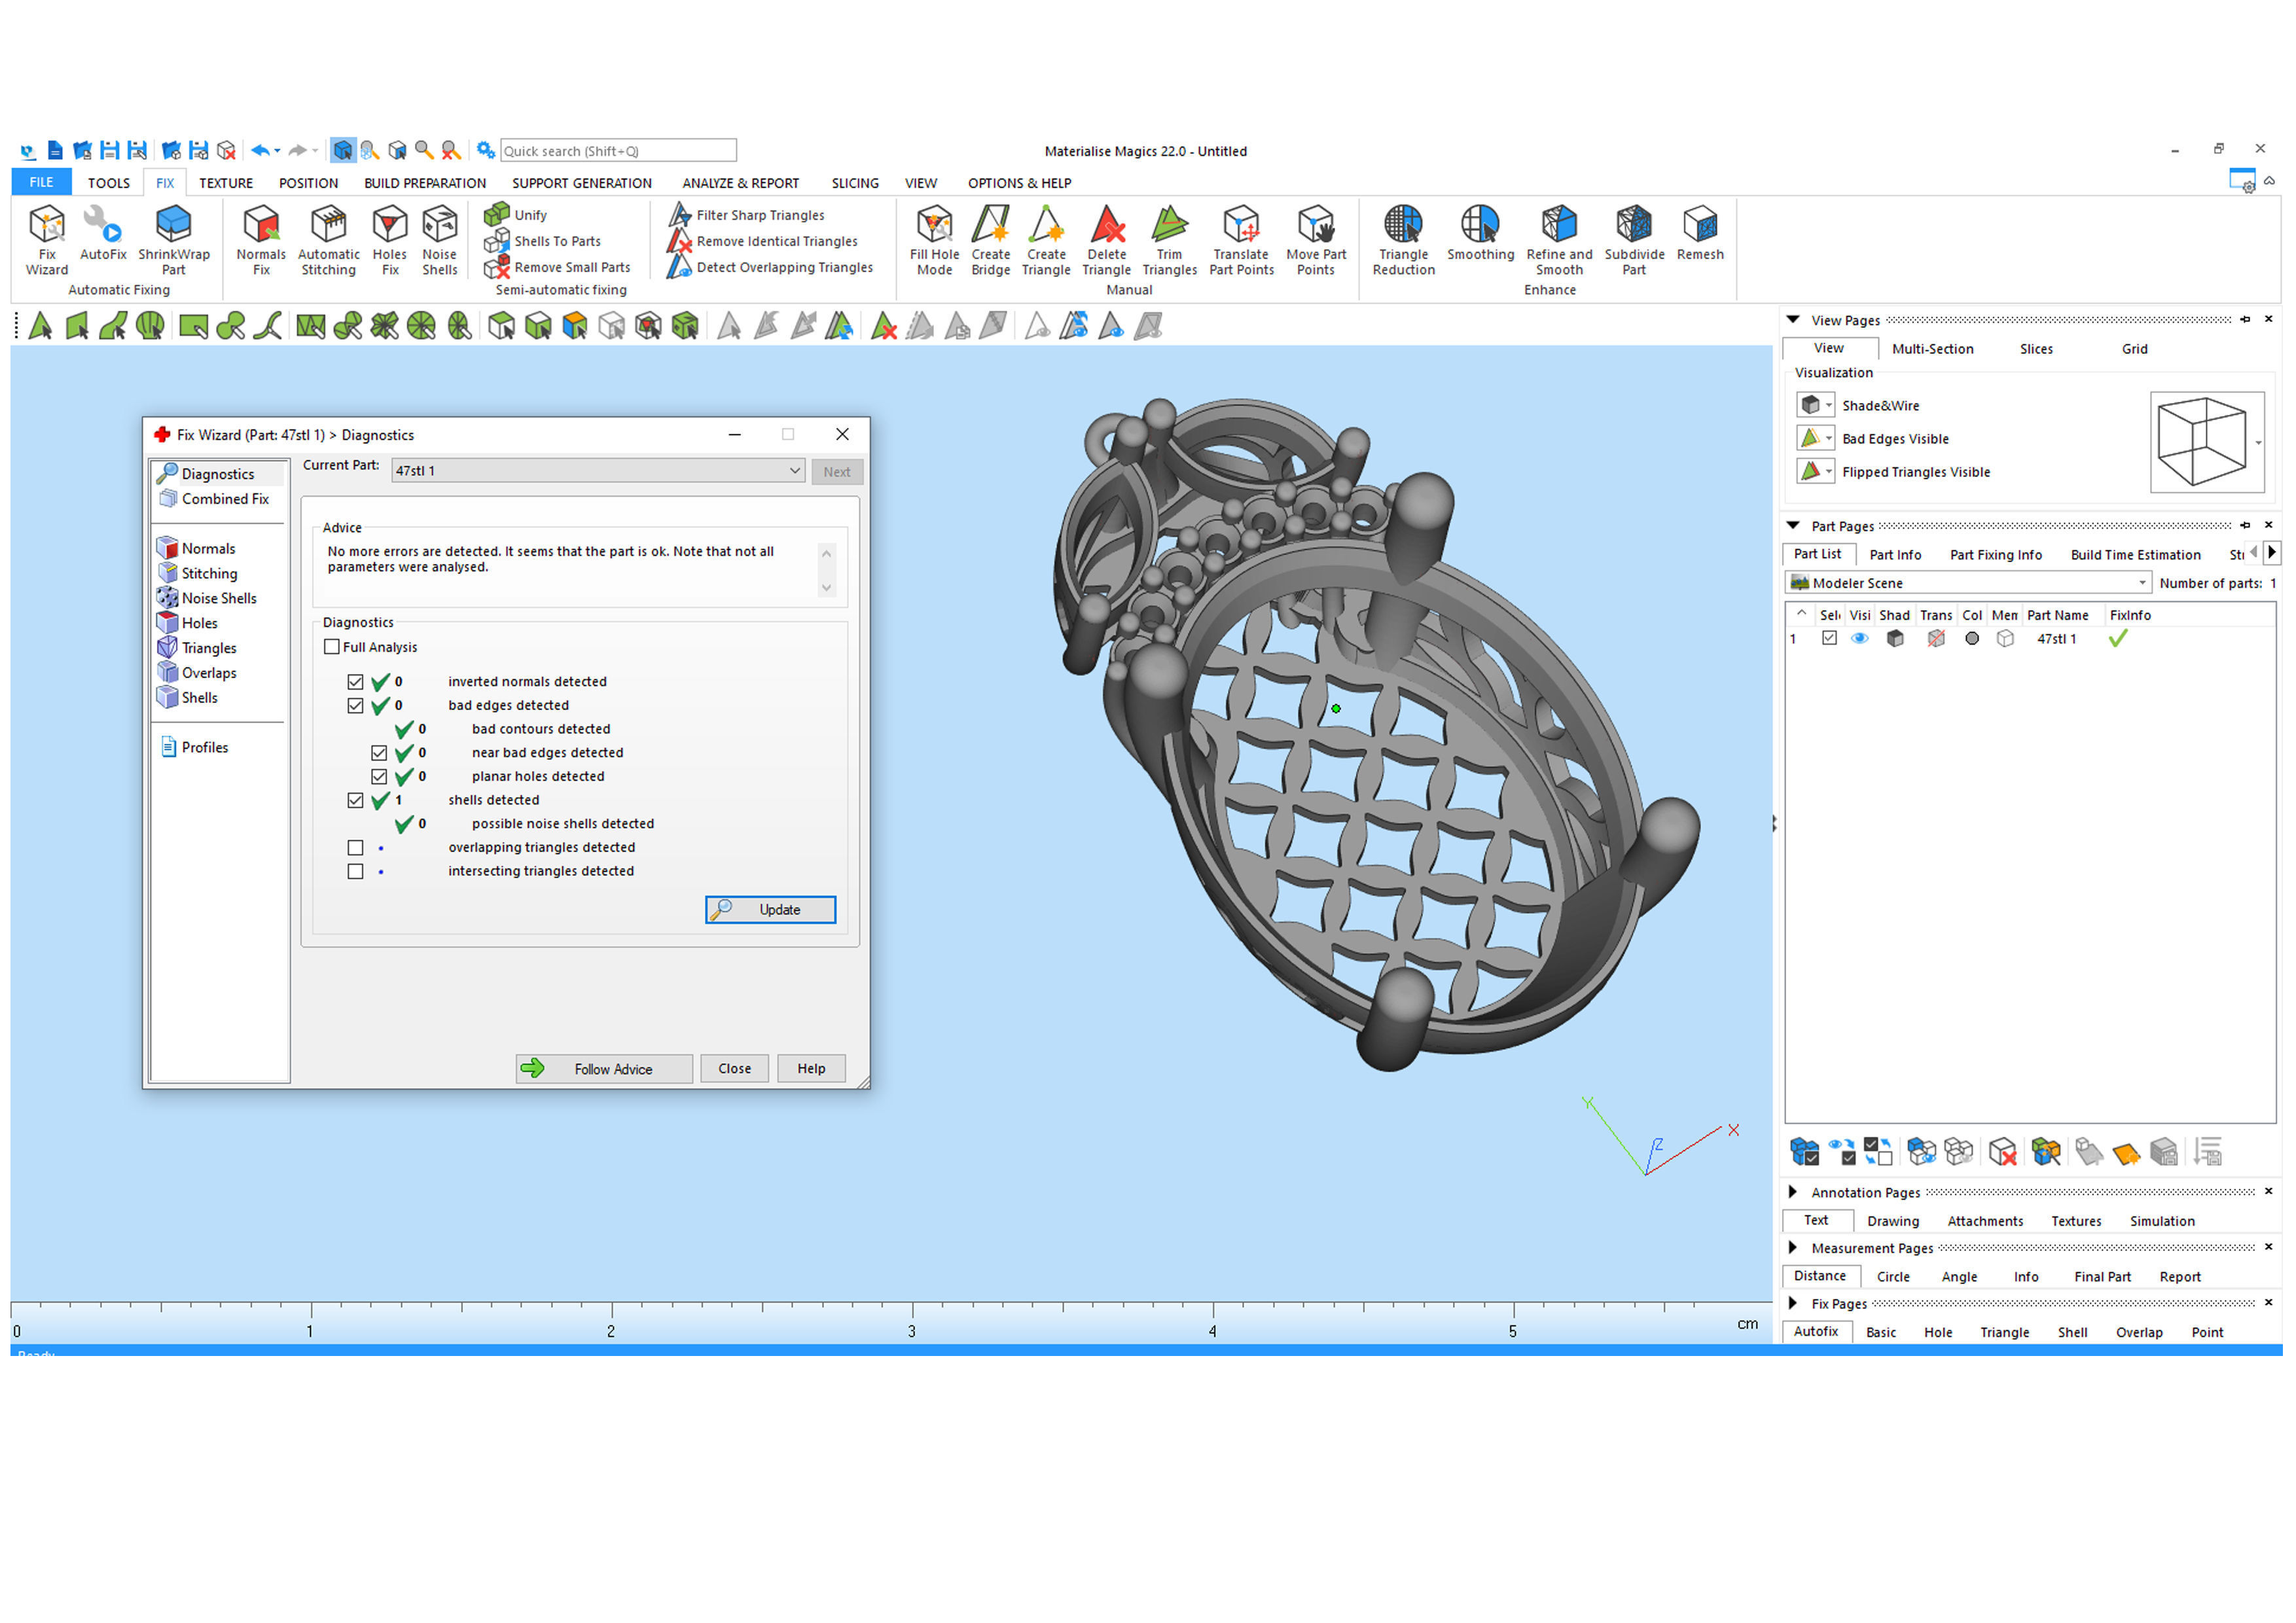The width and height of the screenshot is (2296, 1623).
Task: Open the Current Part dropdown
Action: coord(794,471)
